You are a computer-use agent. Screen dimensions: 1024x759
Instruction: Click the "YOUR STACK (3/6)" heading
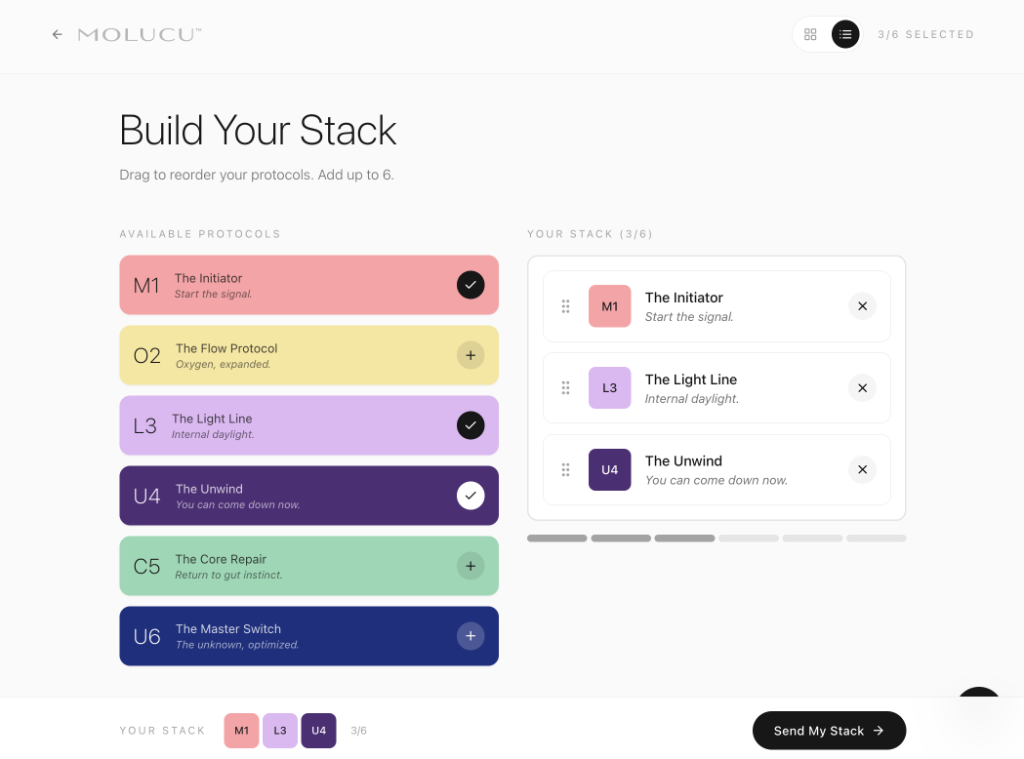tap(590, 234)
